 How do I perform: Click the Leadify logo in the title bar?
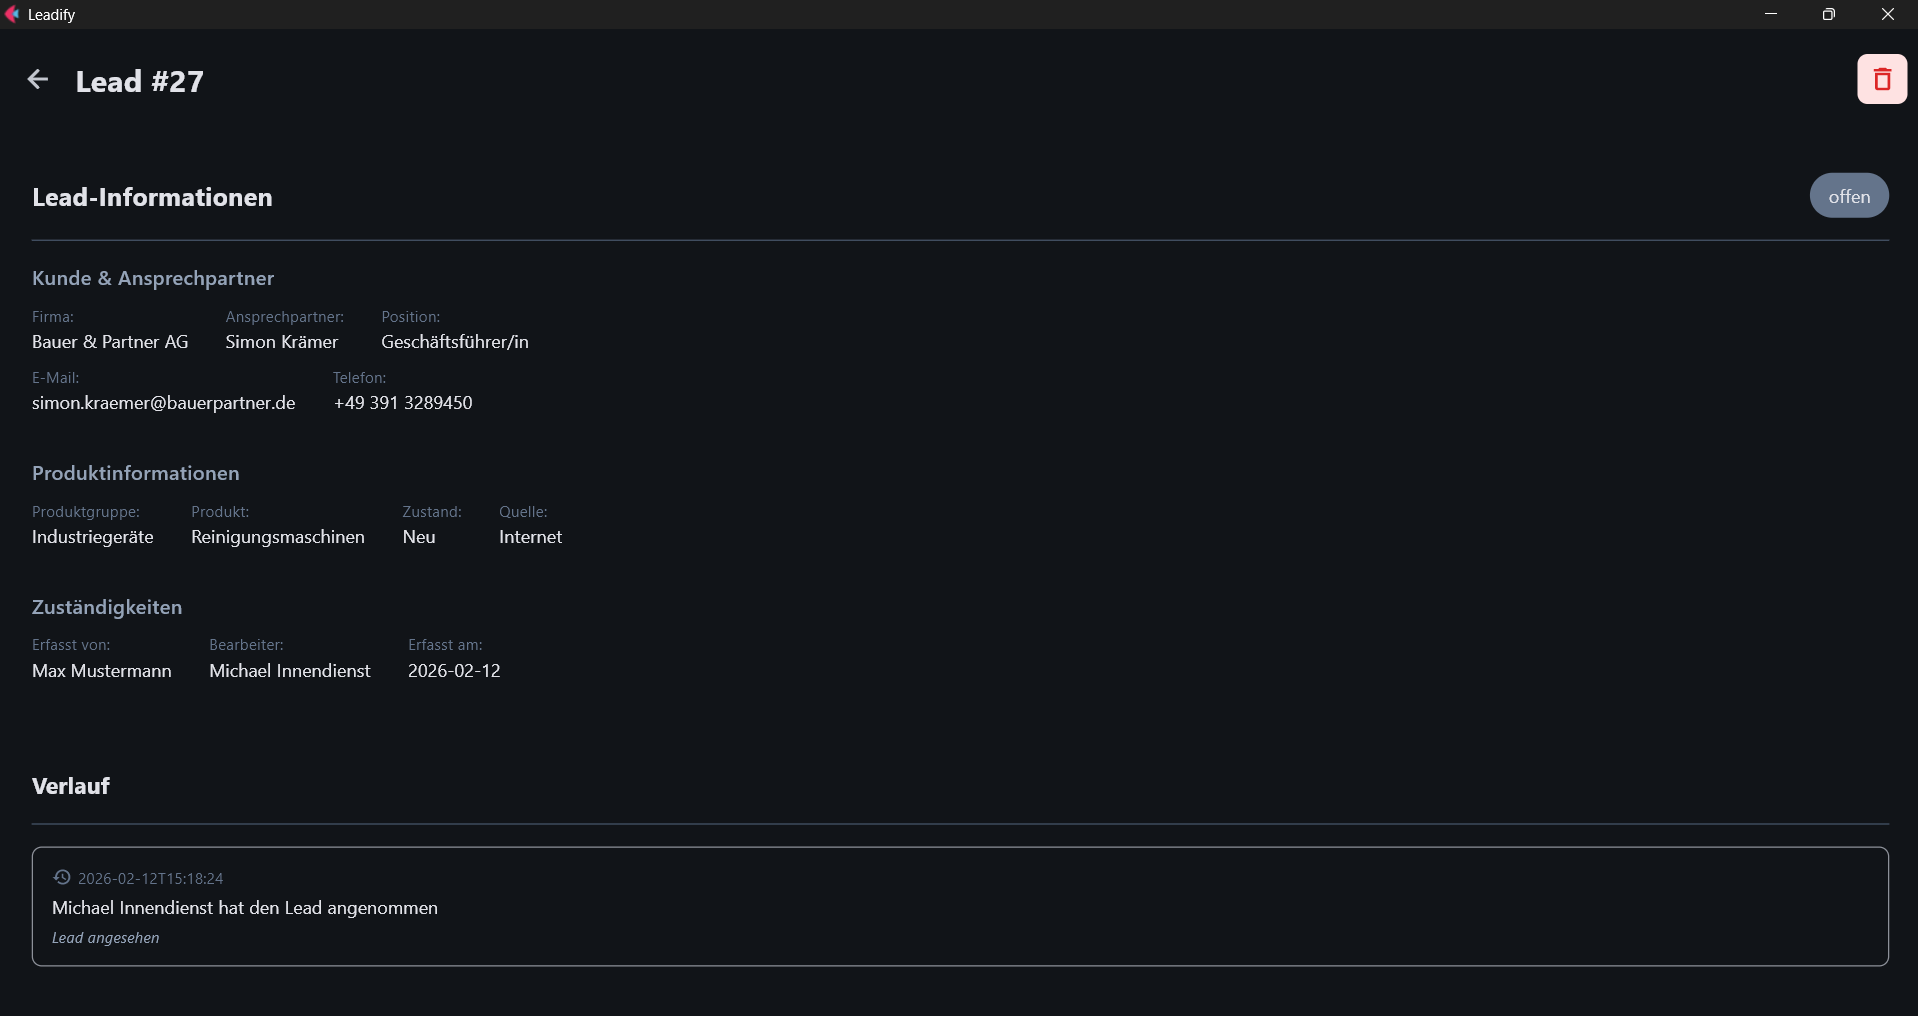click(12, 14)
